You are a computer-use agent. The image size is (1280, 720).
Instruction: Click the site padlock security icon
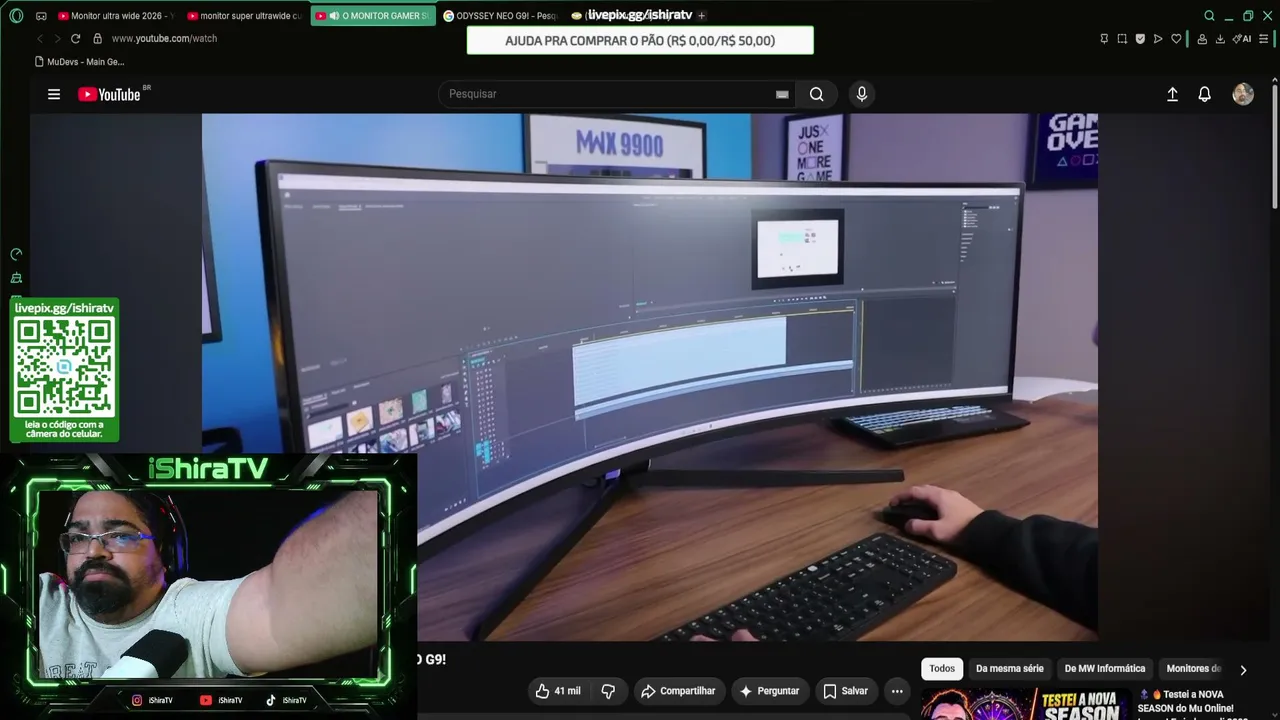click(x=97, y=38)
